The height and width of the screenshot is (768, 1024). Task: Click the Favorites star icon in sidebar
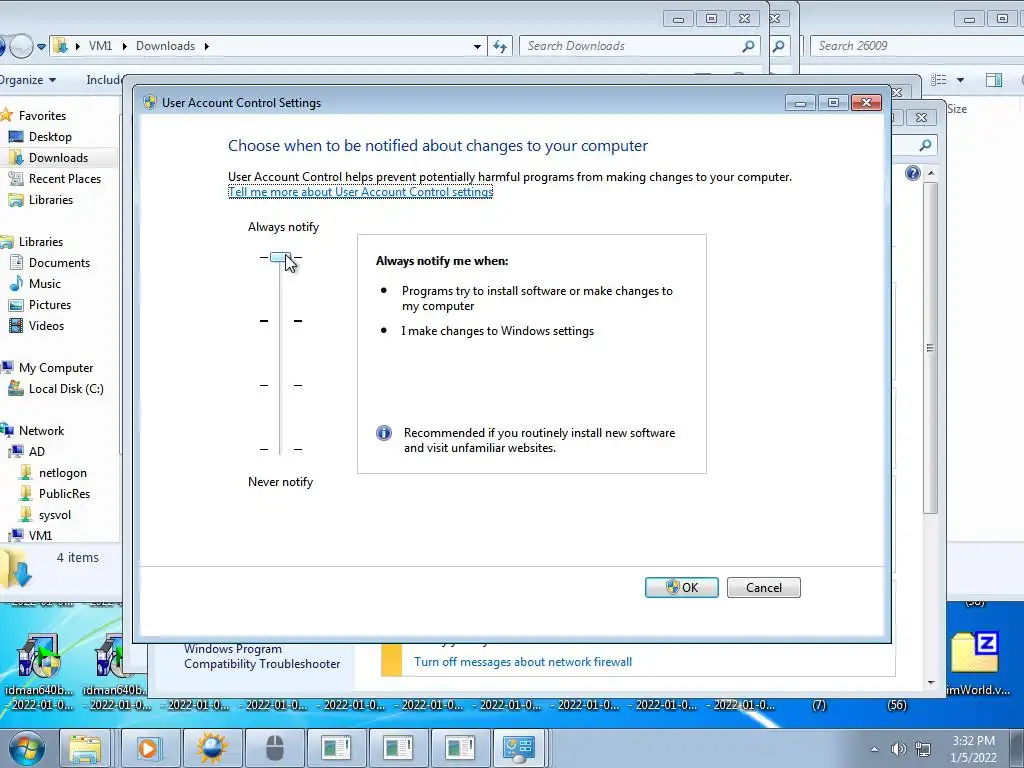[x=7, y=115]
